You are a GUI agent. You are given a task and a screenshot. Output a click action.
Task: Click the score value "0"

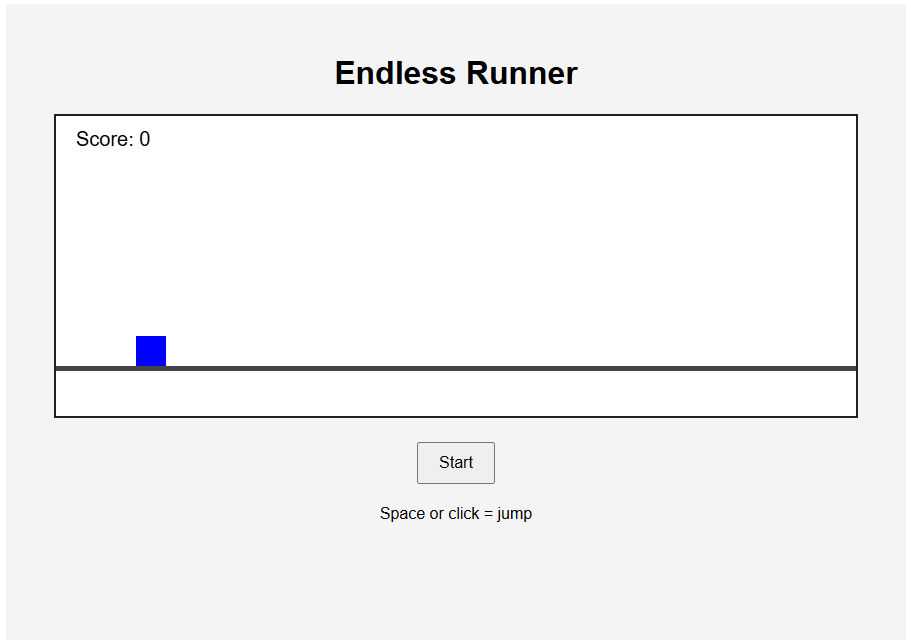point(145,139)
